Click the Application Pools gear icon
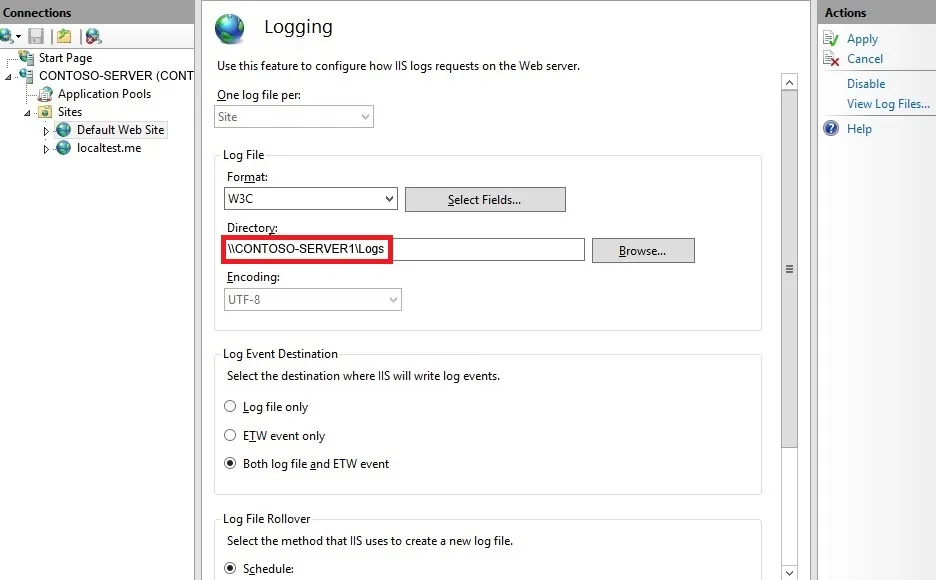The height and width of the screenshot is (580, 936). [x=45, y=94]
